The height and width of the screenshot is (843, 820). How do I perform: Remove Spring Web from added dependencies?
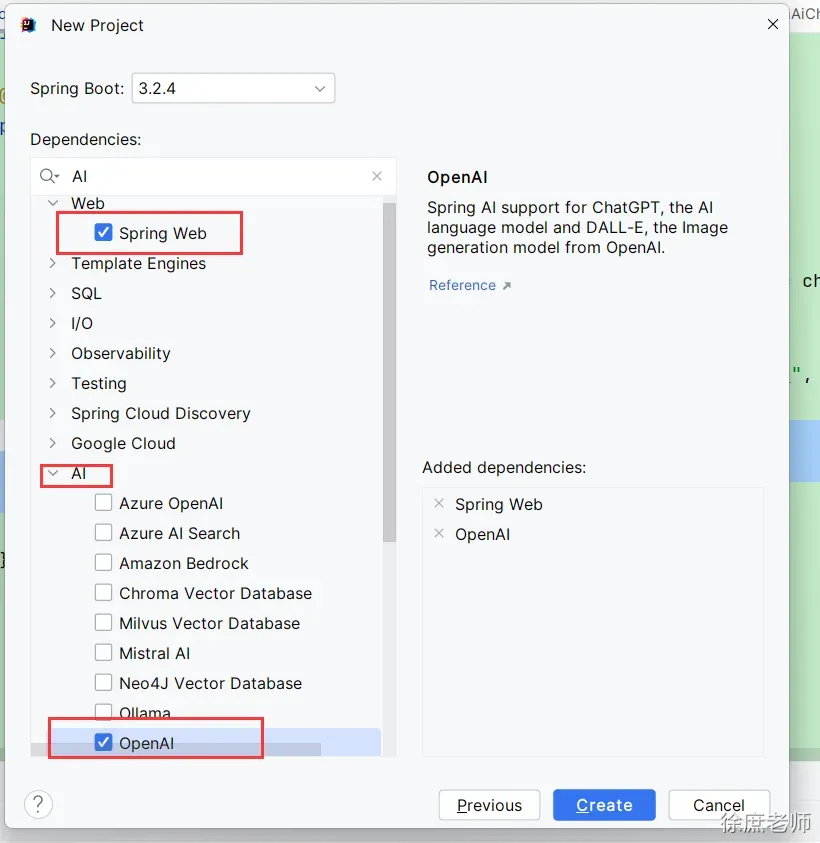pyautogui.click(x=439, y=503)
